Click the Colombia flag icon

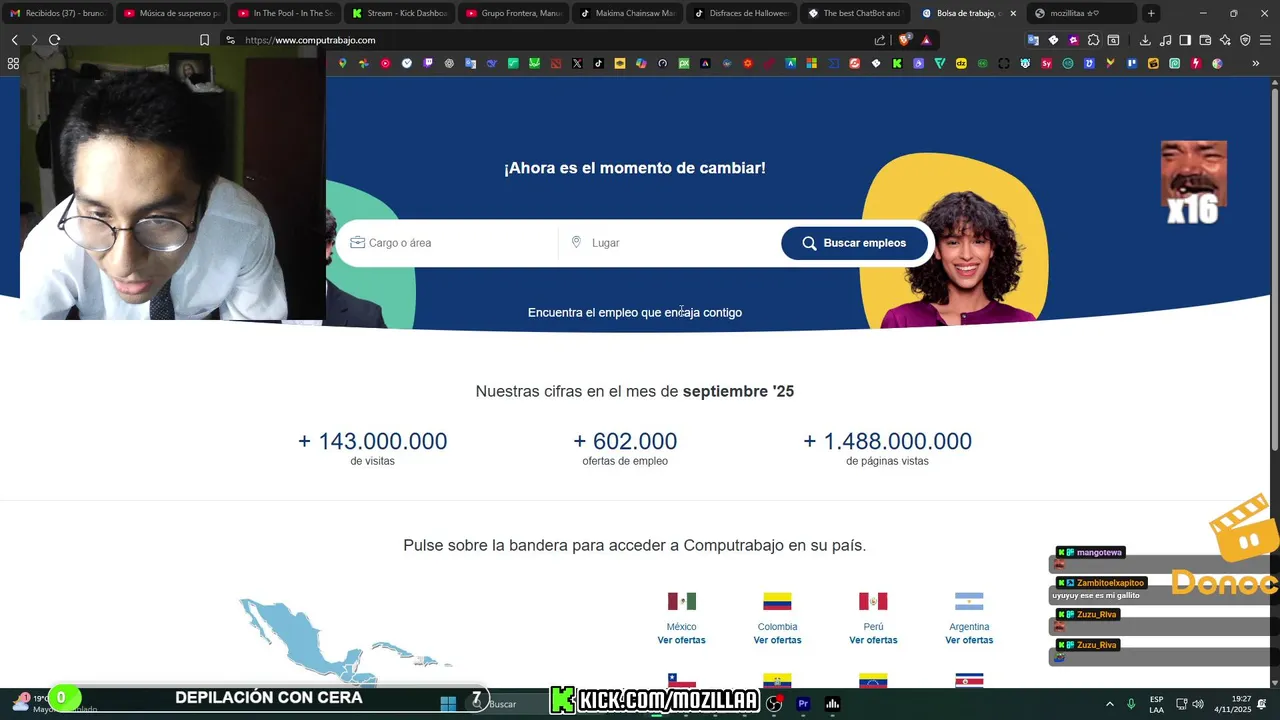click(x=777, y=601)
